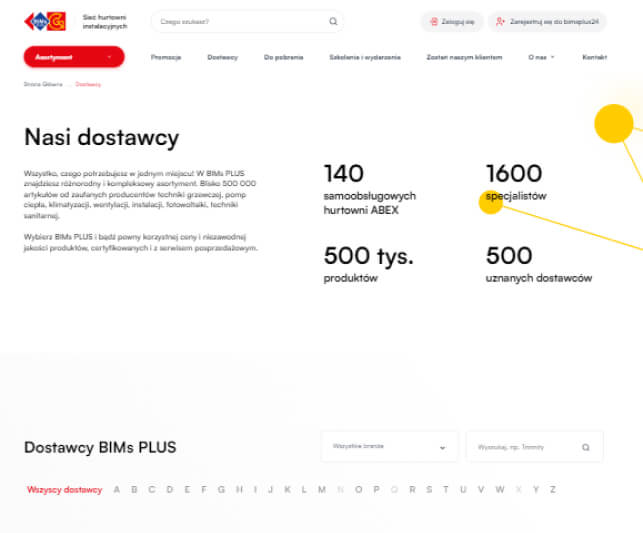Filter suppliers by letter O

click(358, 490)
